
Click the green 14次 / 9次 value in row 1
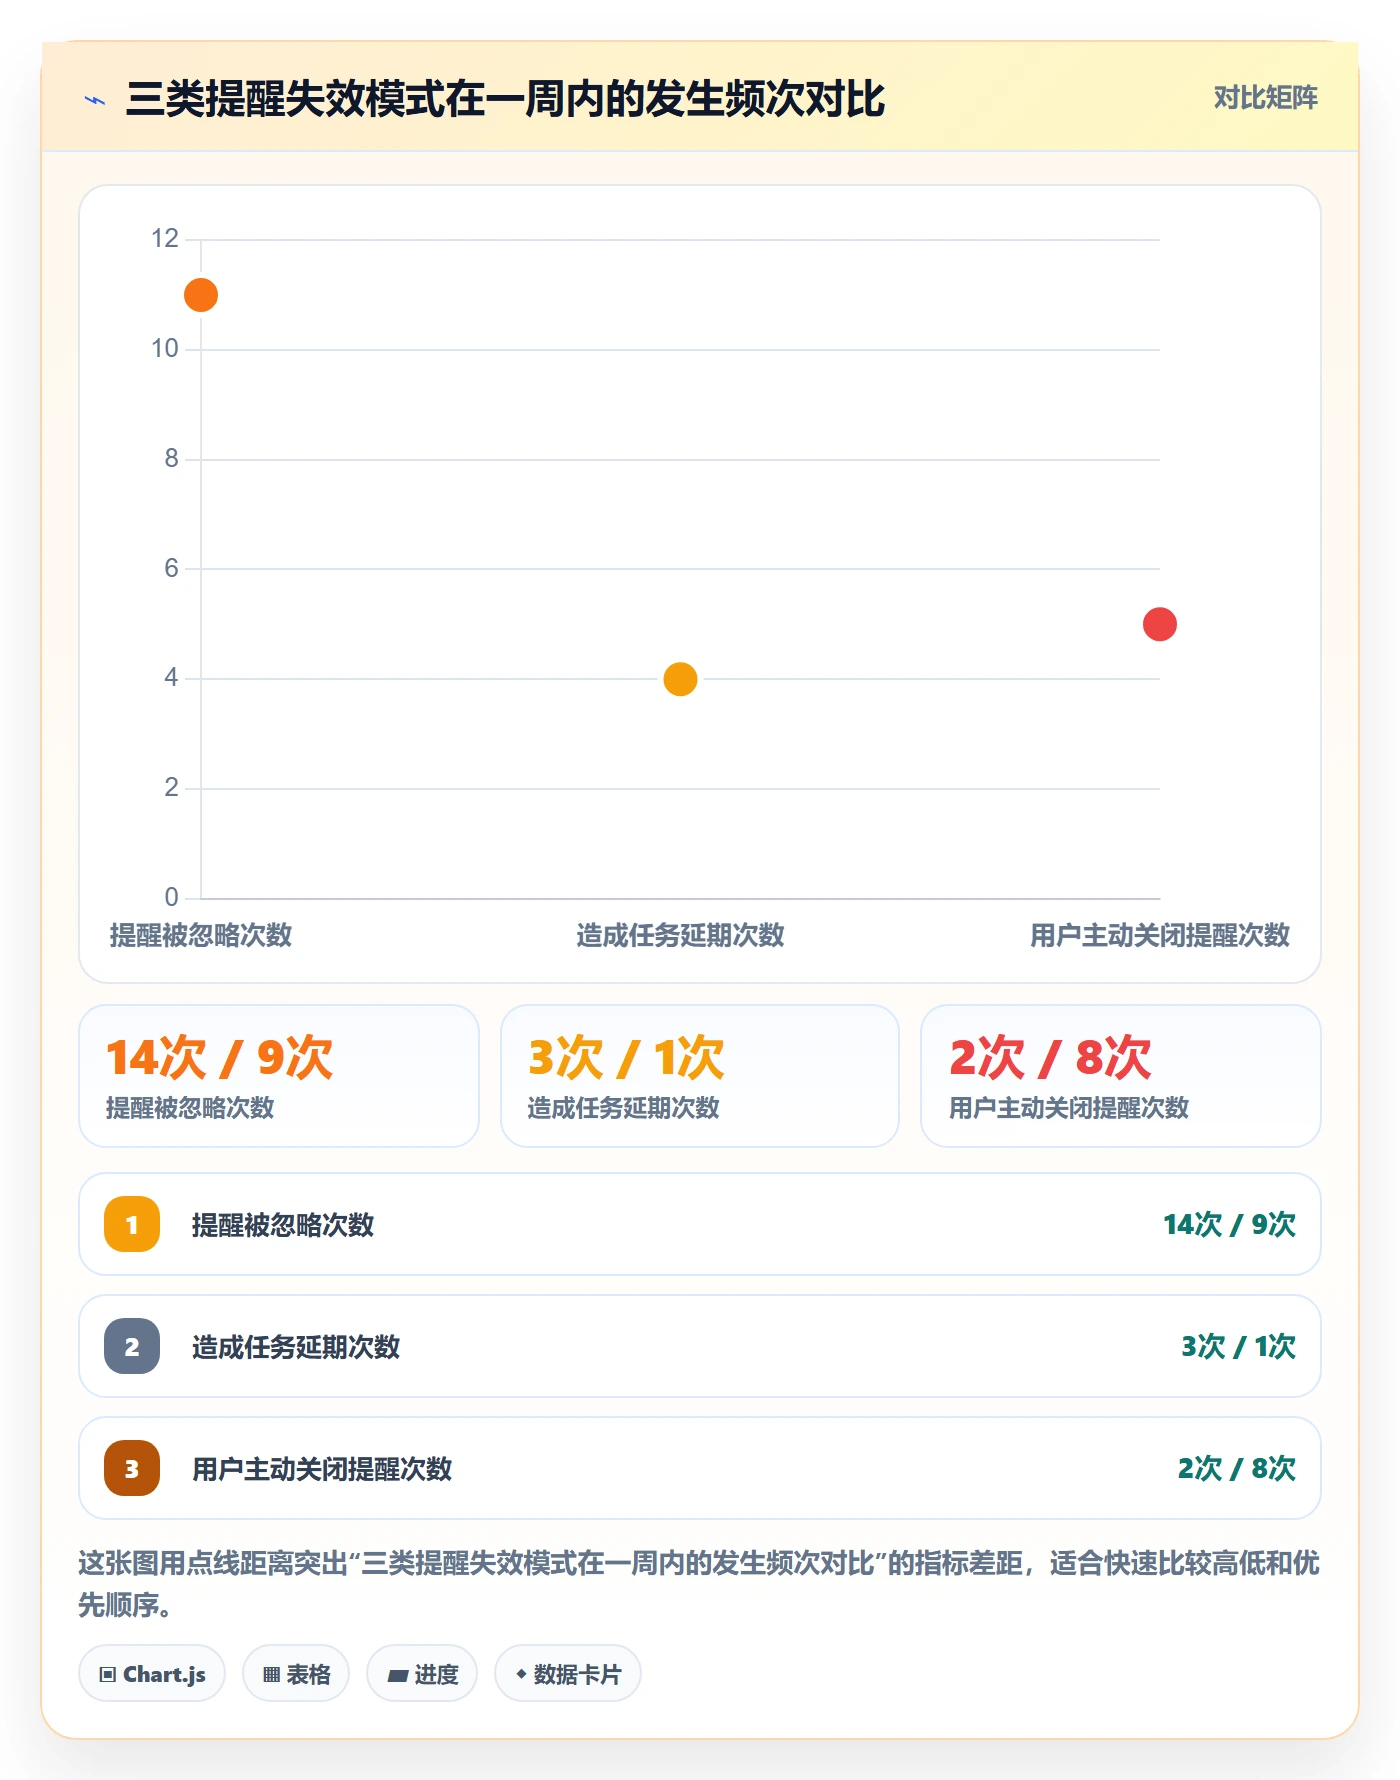click(x=1229, y=1225)
